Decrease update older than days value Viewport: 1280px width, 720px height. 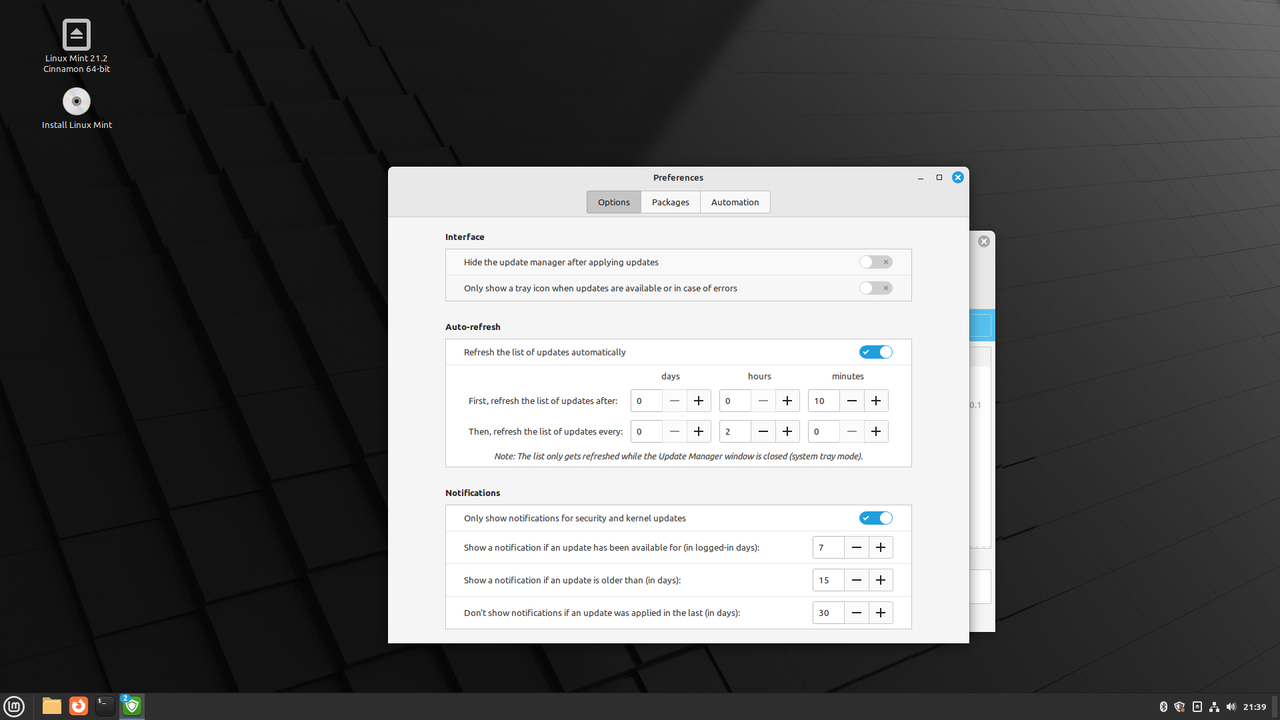[x=857, y=580]
